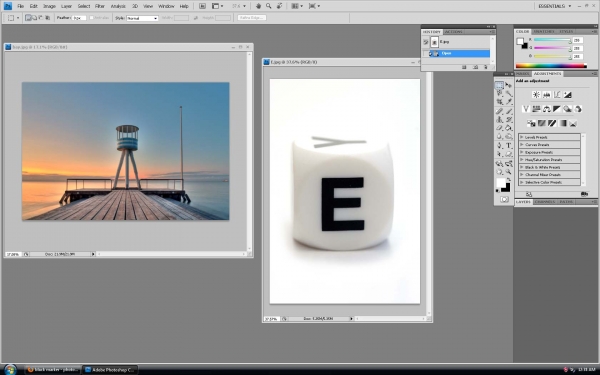
Task: Add an Exposure adjustment
Action: click(x=567, y=95)
